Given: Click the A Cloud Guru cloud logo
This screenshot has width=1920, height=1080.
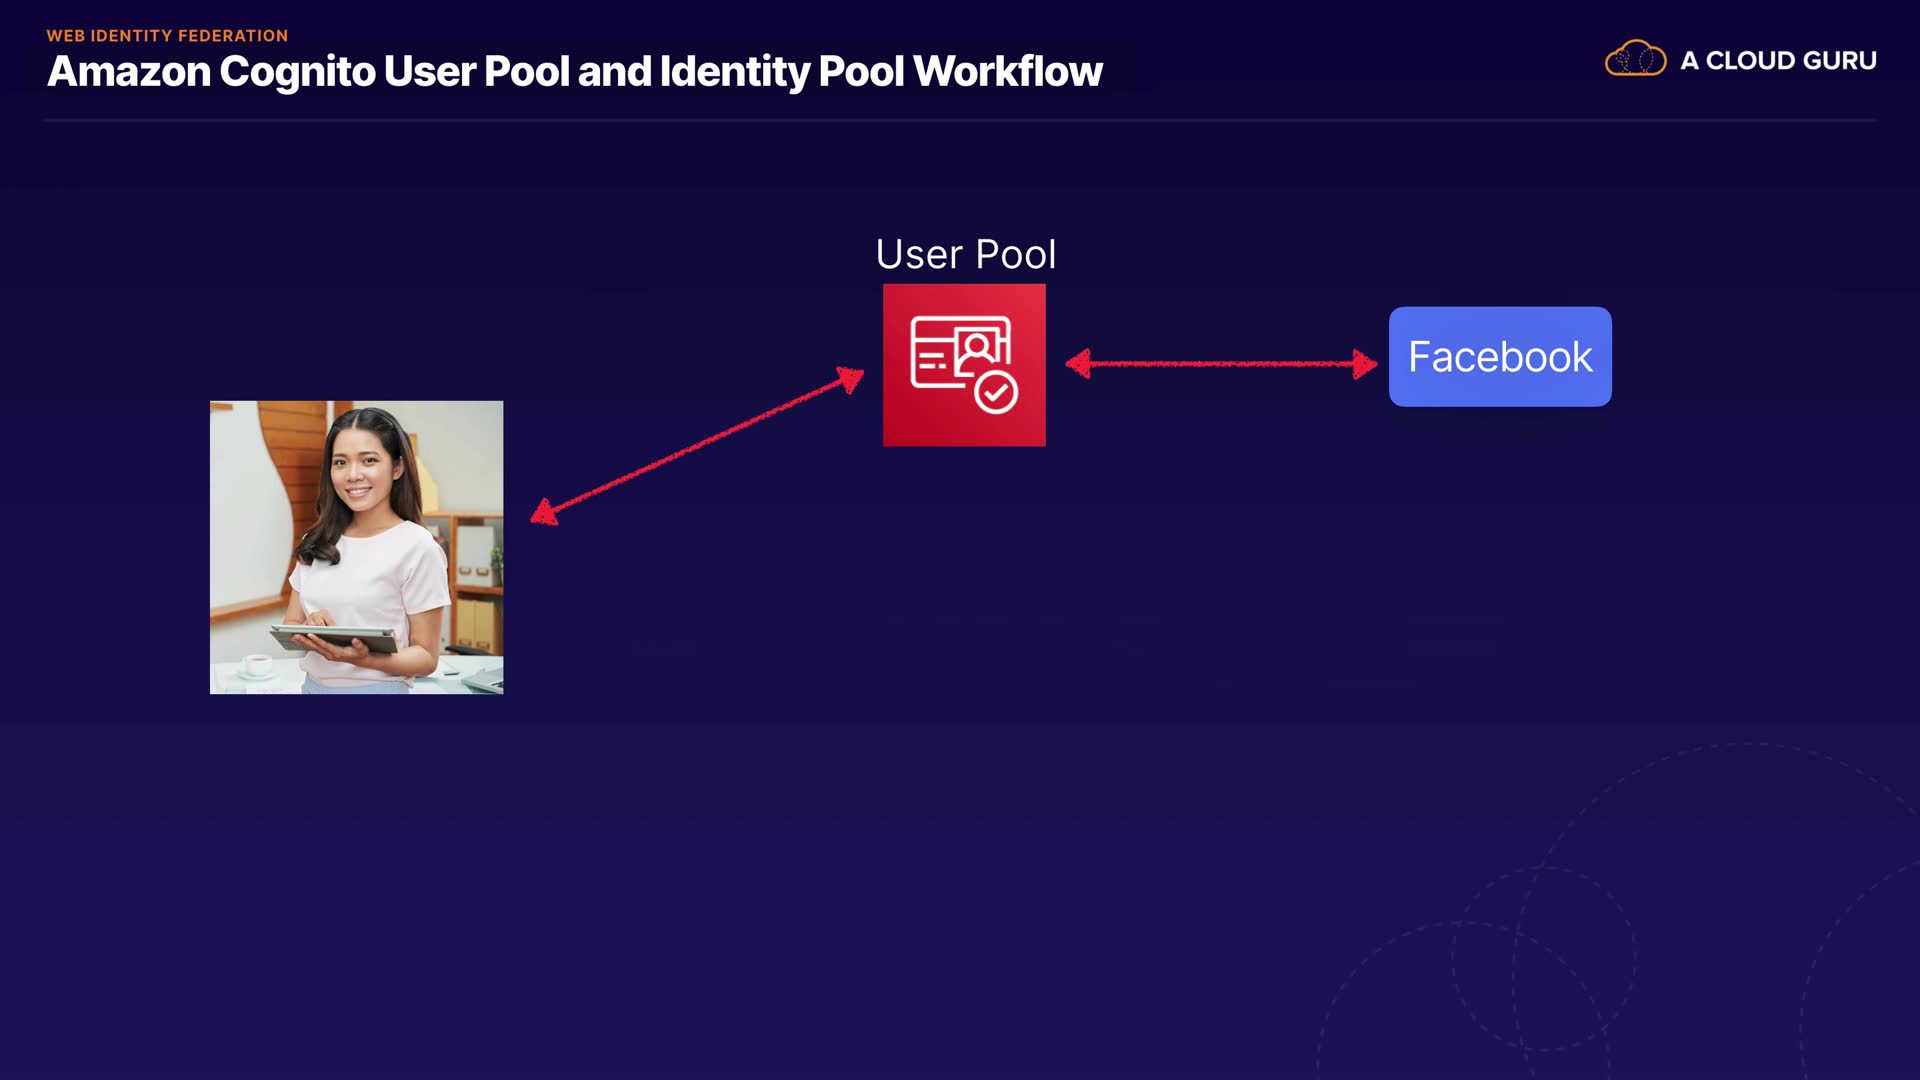Looking at the screenshot, I should click(1635, 59).
